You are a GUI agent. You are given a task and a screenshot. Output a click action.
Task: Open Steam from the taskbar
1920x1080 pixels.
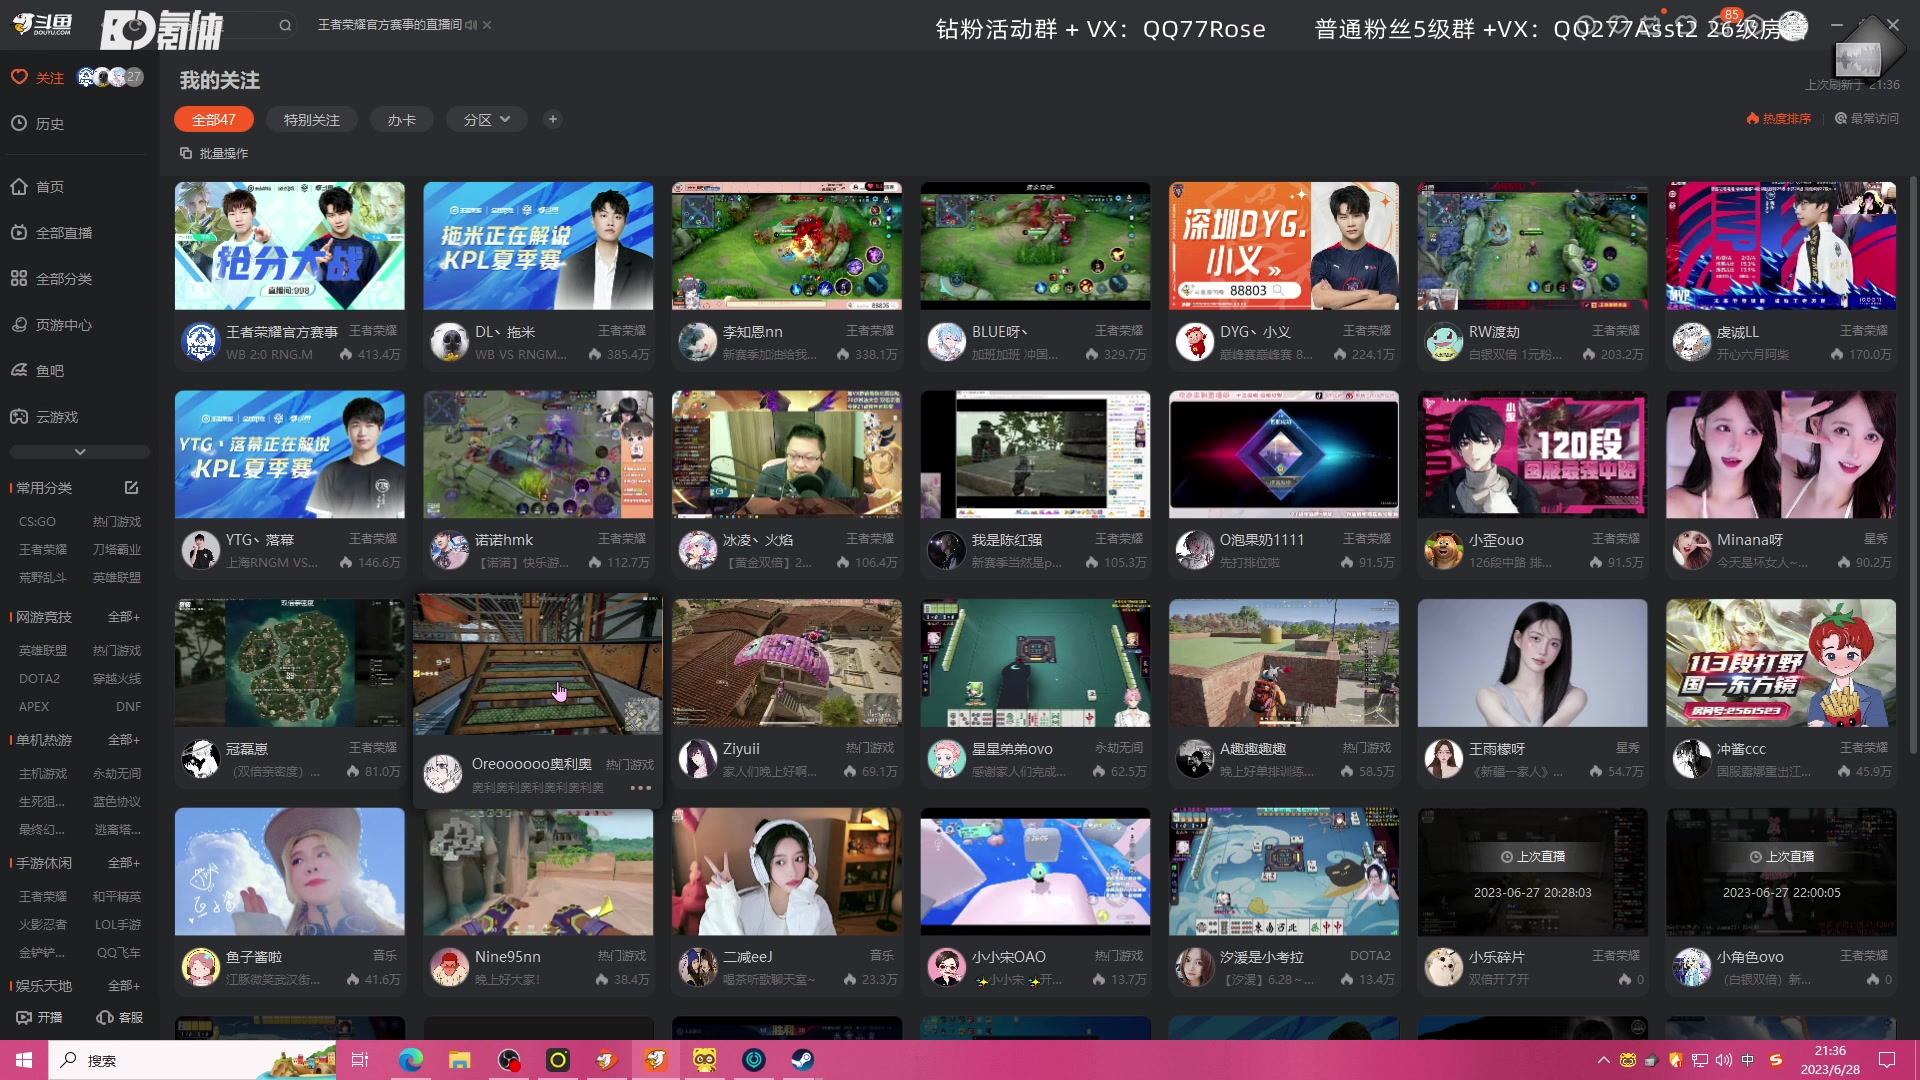(802, 1060)
